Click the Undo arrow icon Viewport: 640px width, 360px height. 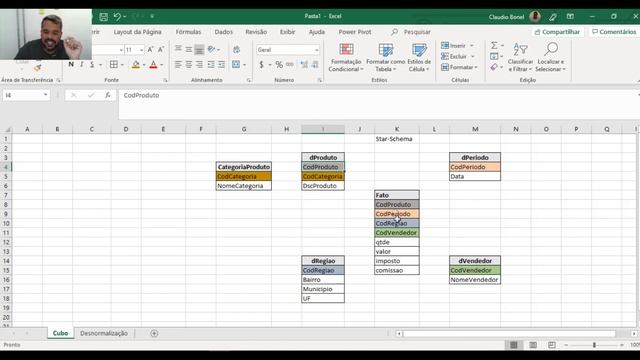[118, 17]
